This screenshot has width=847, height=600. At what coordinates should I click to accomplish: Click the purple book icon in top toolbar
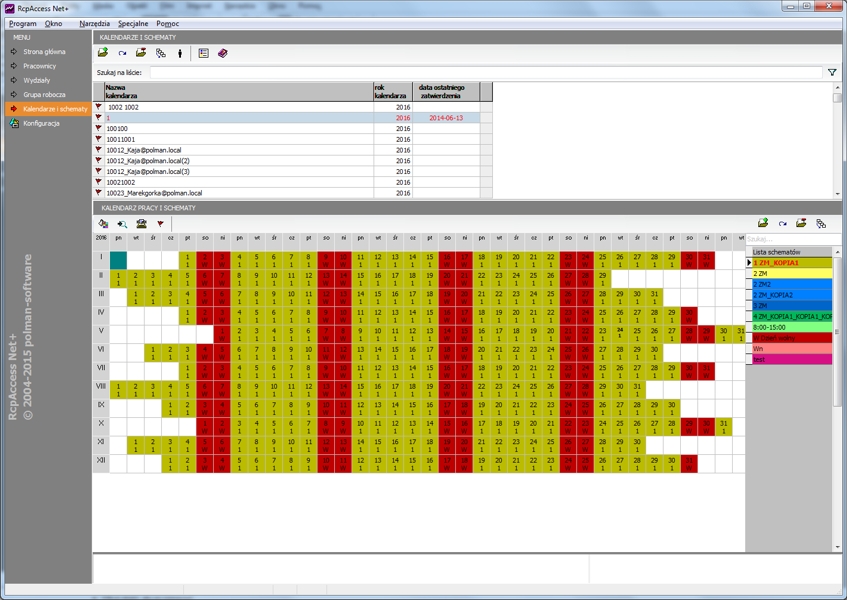(x=222, y=53)
